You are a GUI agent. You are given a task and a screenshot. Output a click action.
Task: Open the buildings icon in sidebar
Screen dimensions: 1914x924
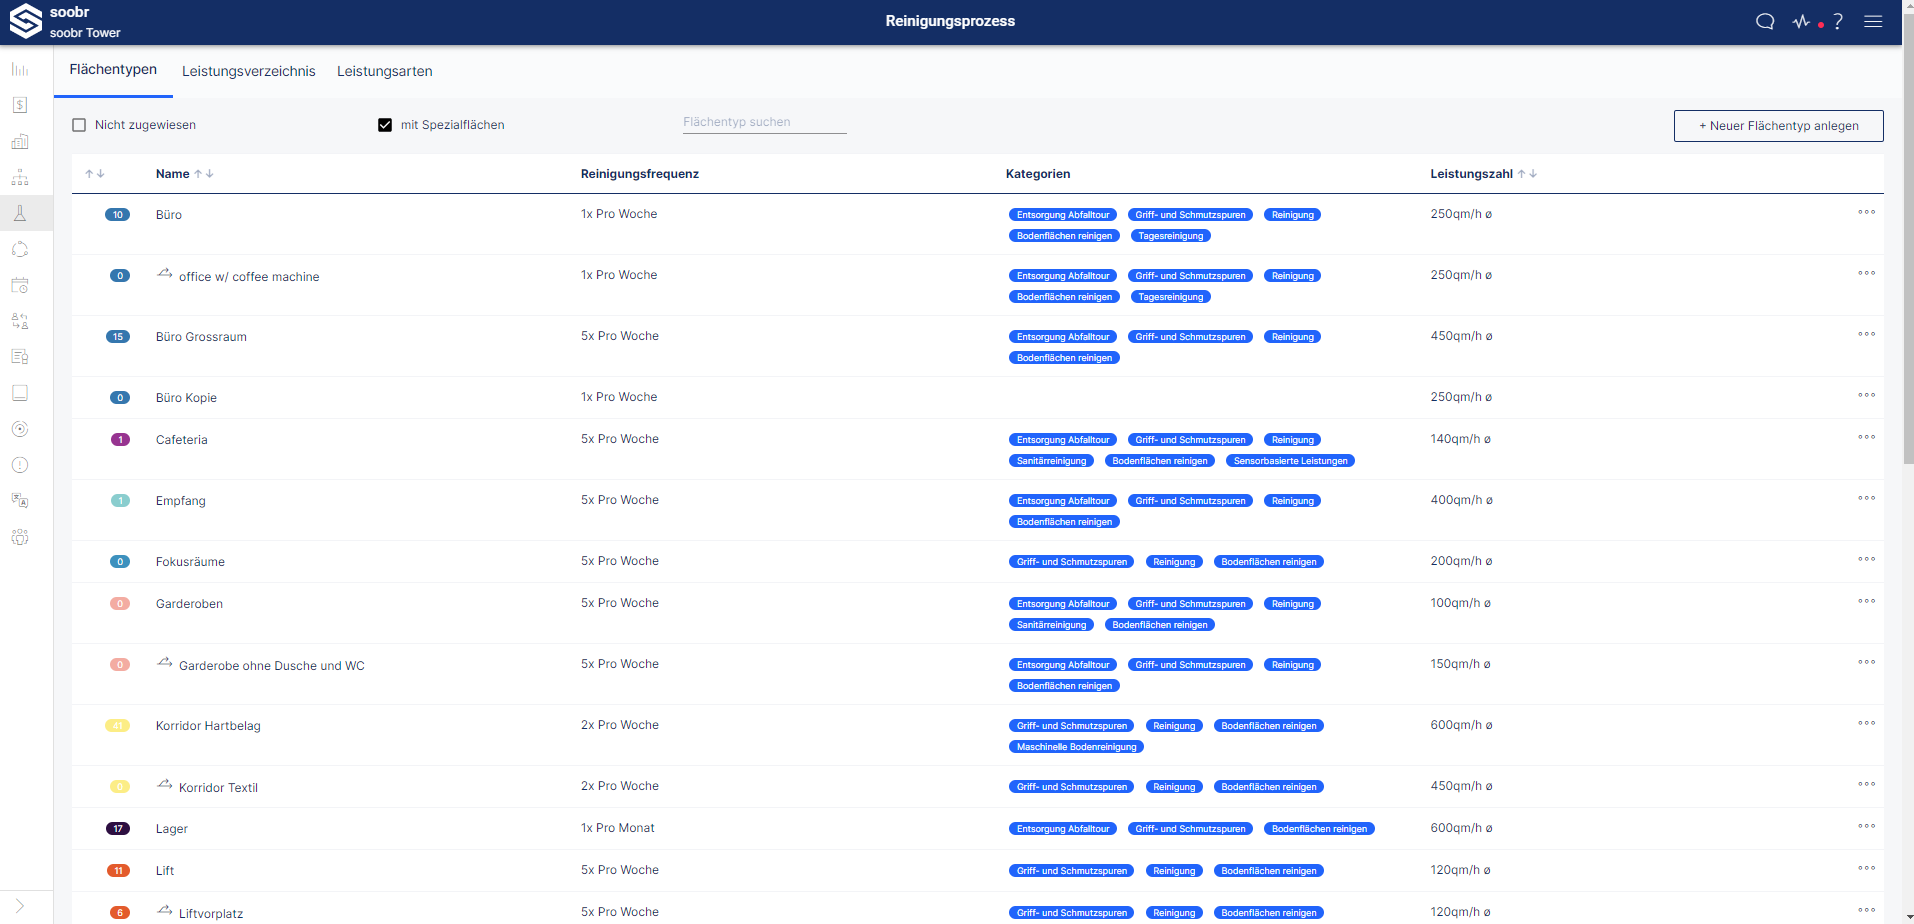click(19, 141)
